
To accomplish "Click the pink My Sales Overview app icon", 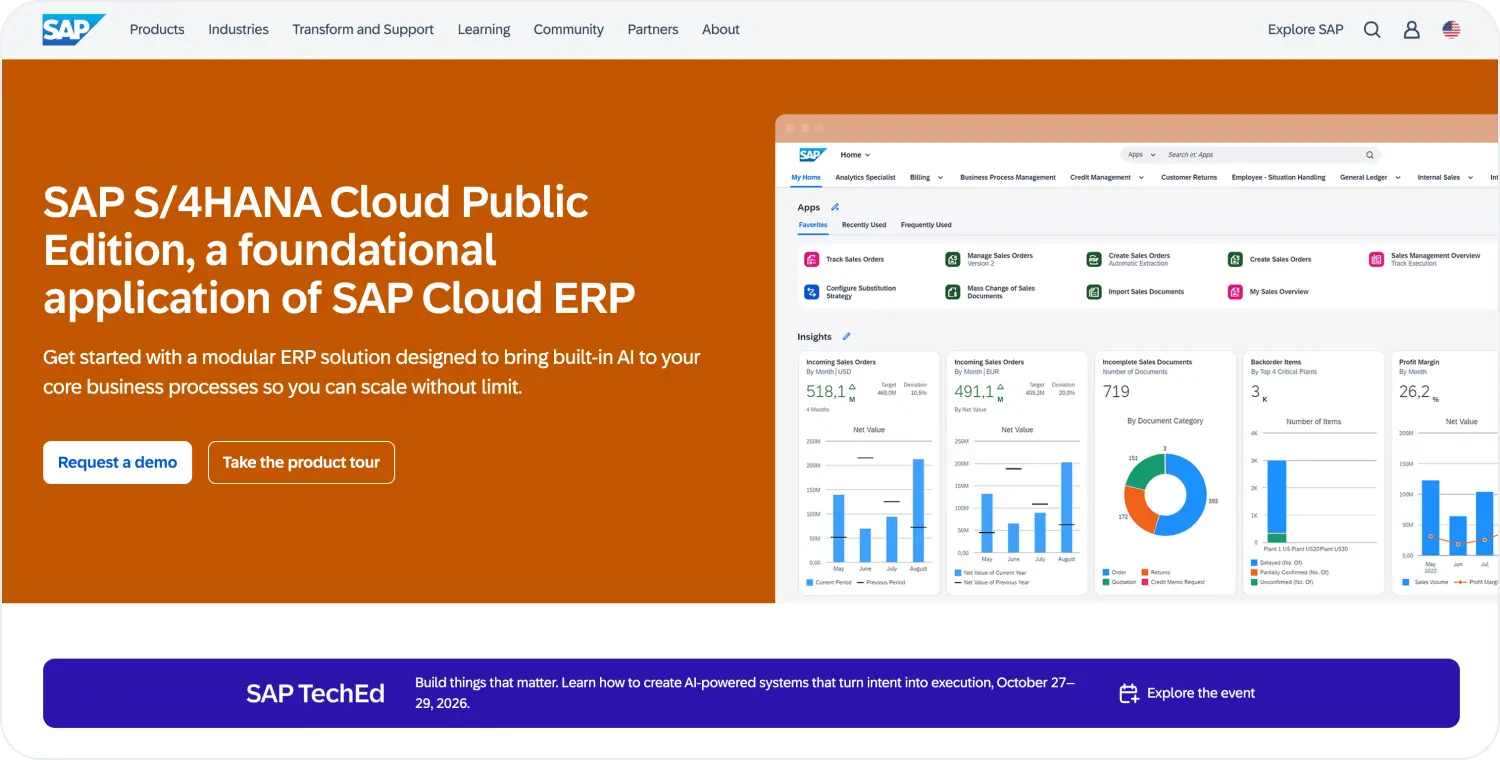I will (x=1236, y=292).
